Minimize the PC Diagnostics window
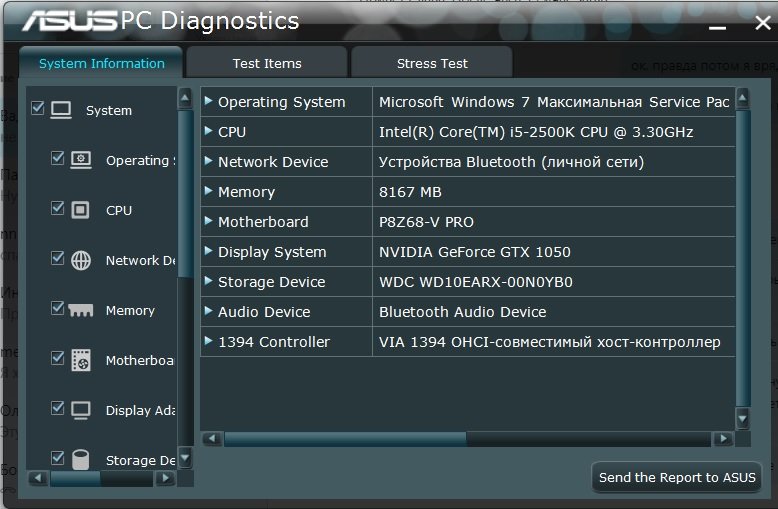778x509 pixels. 717,26
